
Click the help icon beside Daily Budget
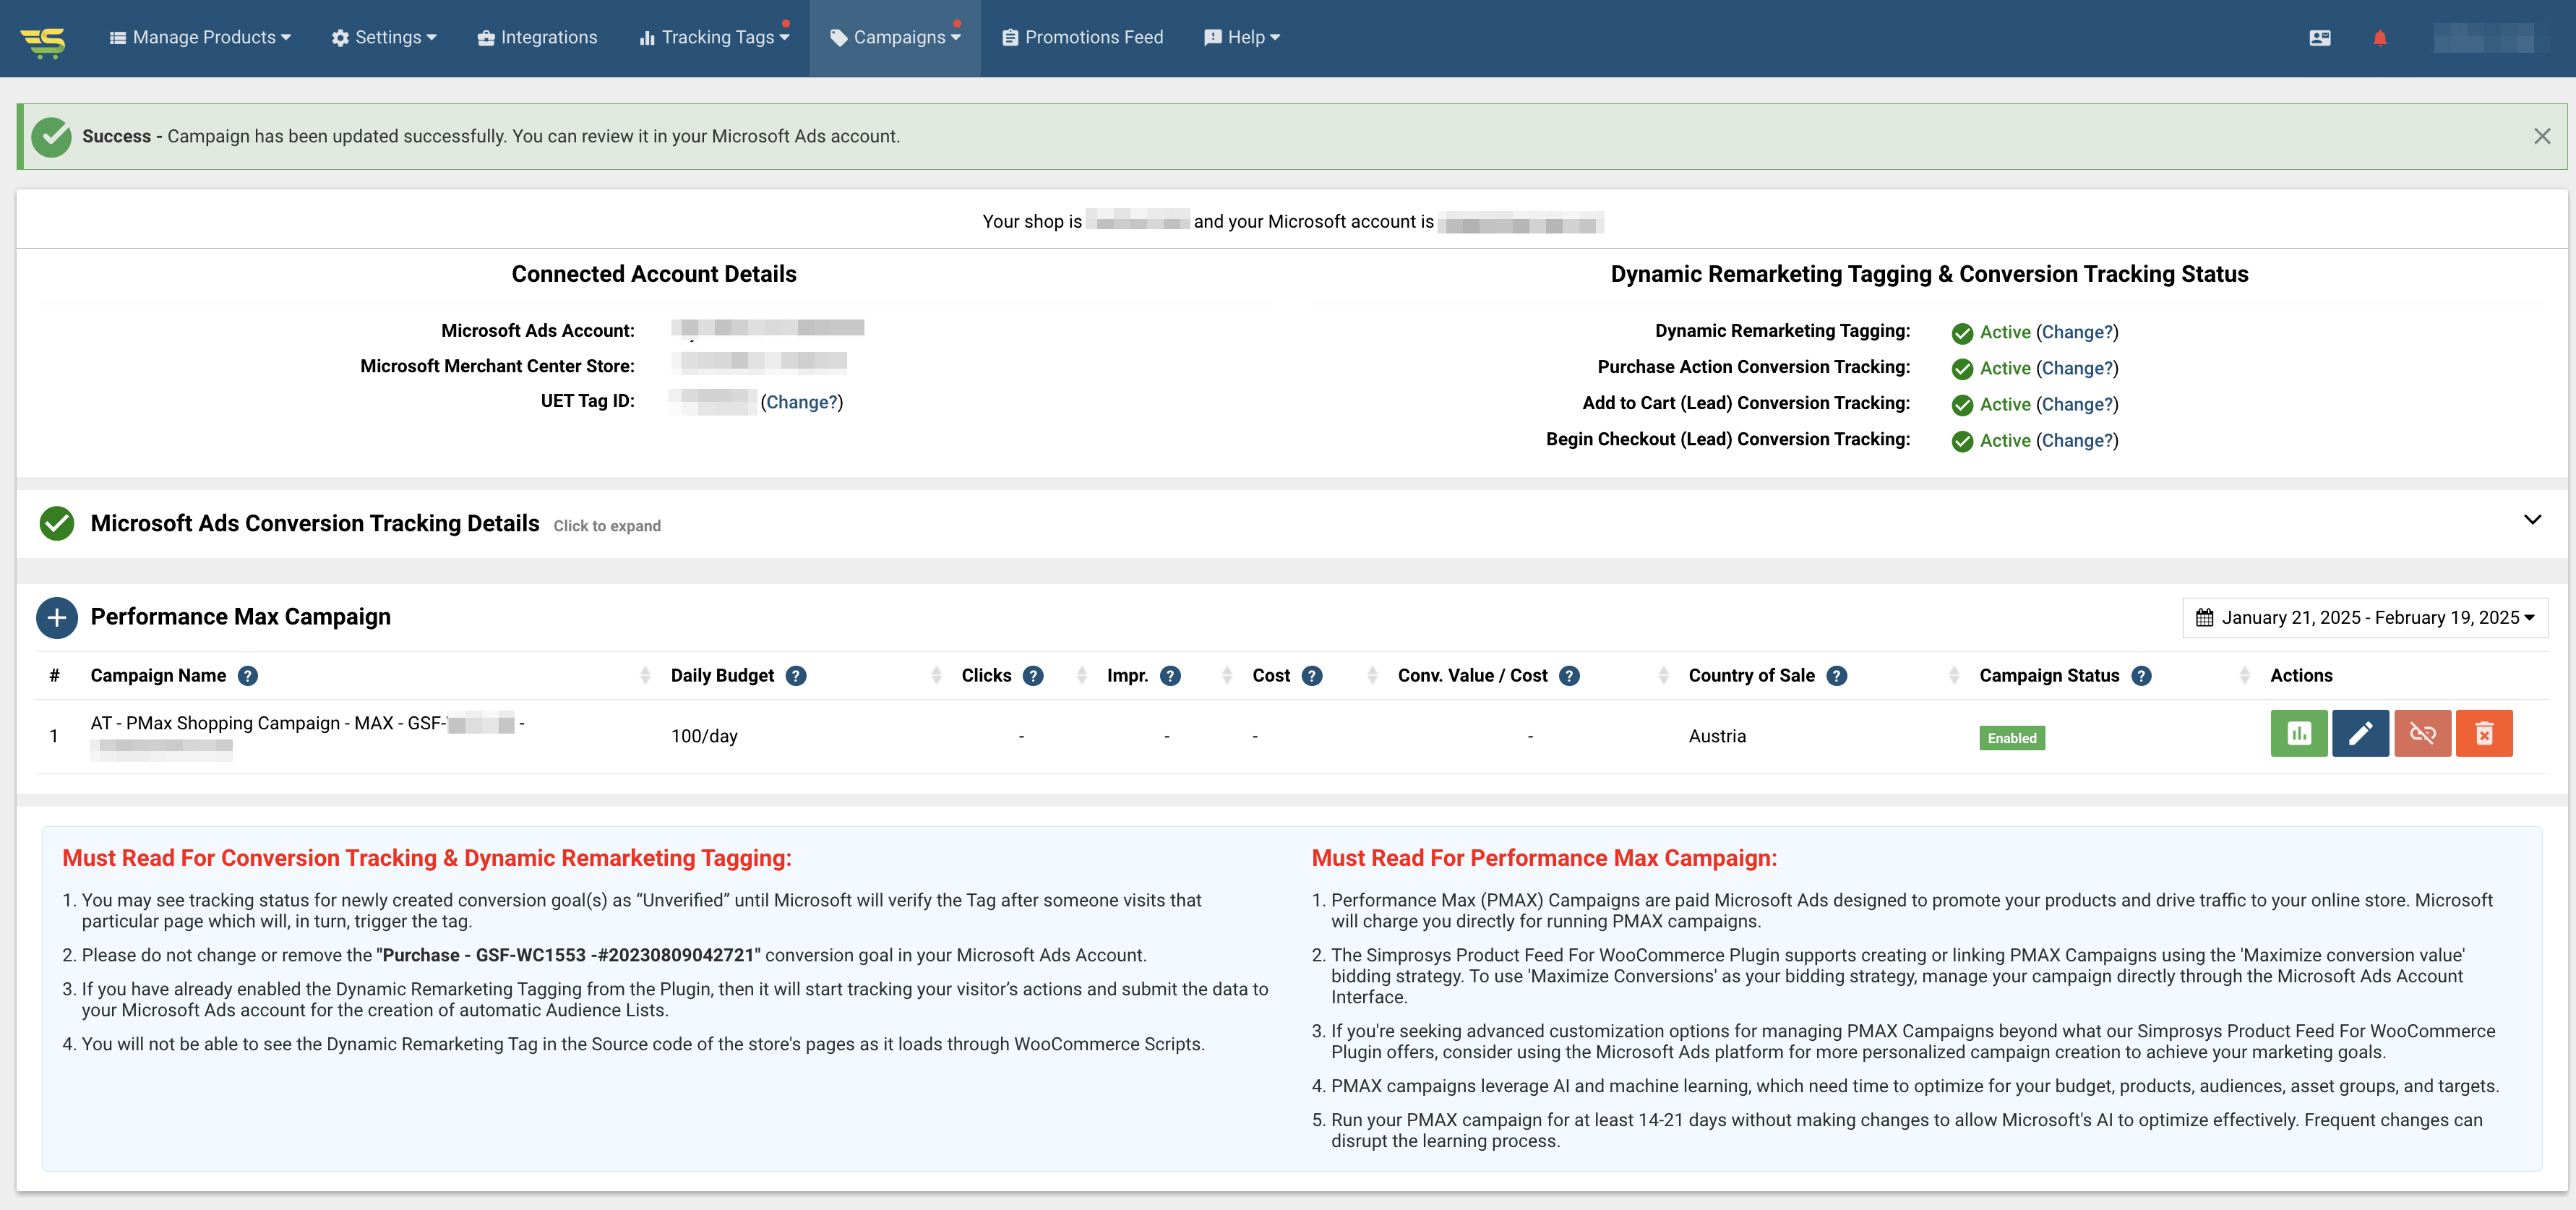[x=796, y=676]
